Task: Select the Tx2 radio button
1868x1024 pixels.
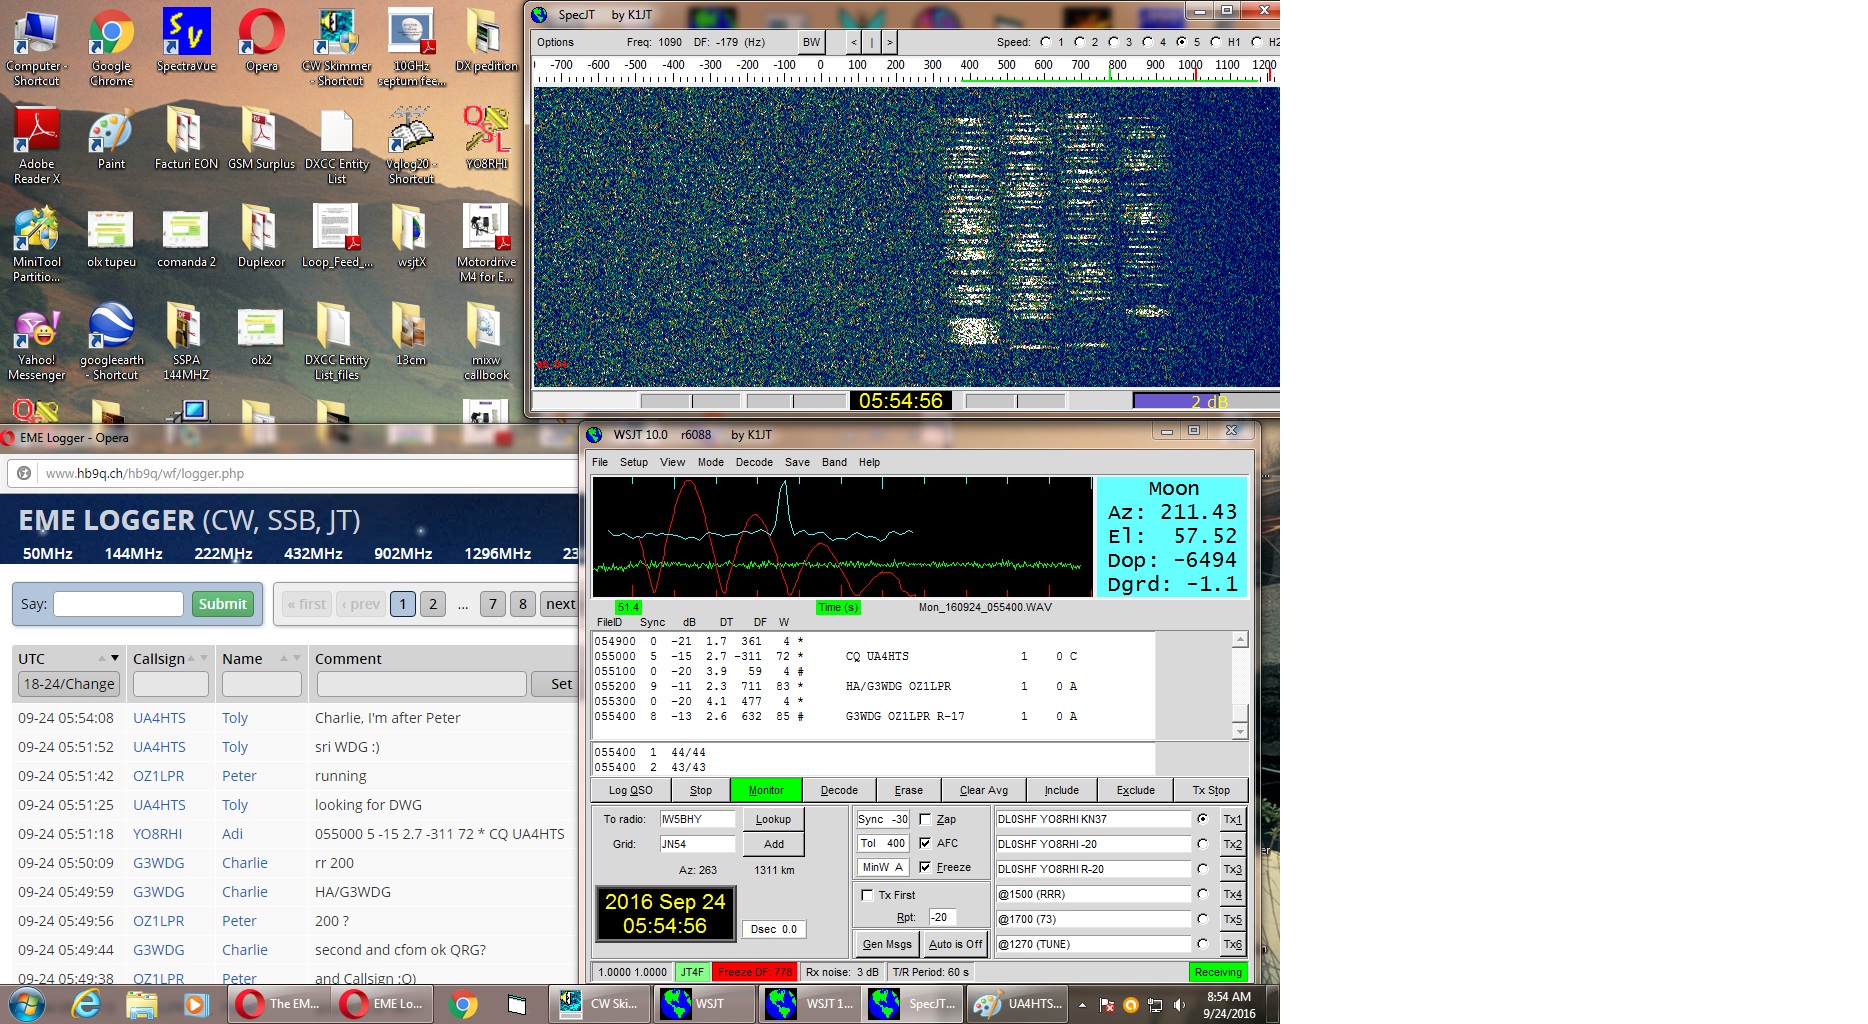Action: (1202, 844)
